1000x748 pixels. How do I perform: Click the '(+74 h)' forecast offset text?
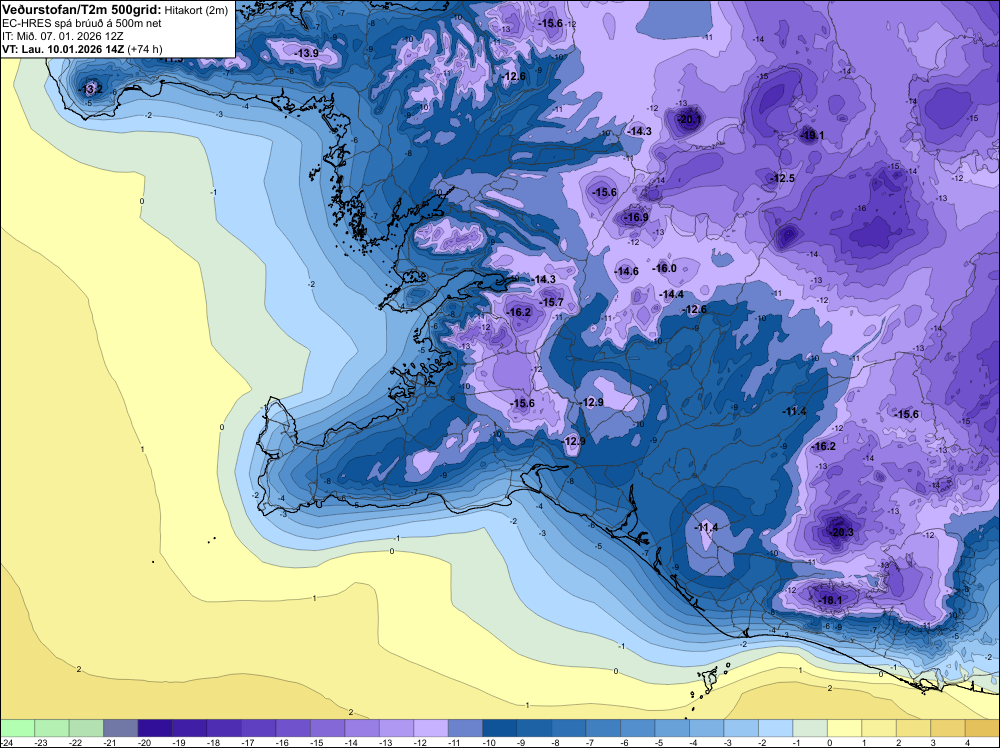click(145, 49)
